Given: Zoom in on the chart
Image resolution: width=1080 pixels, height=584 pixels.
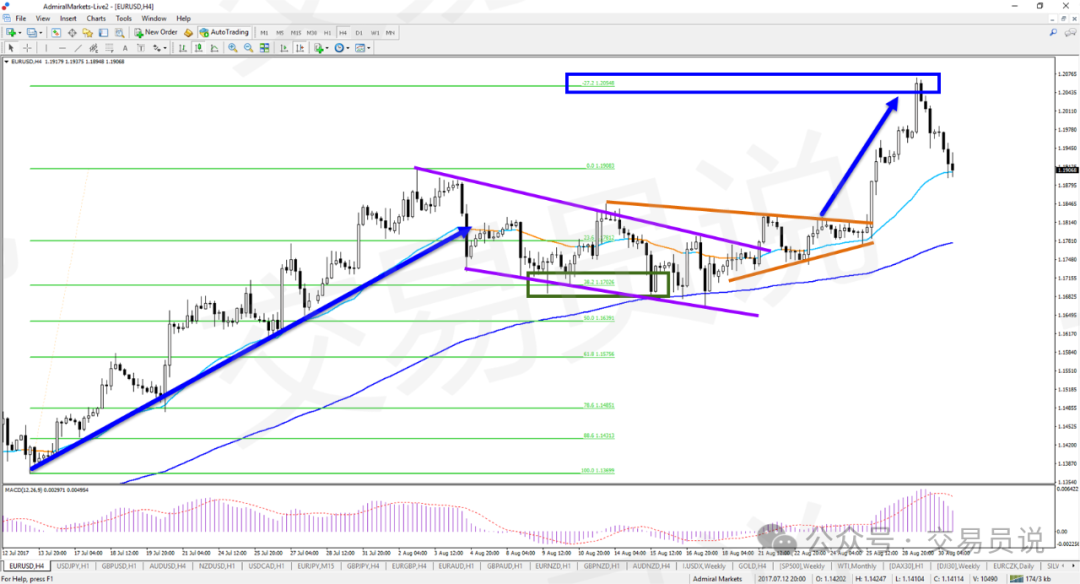Looking at the screenshot, I should pos(233,48).
